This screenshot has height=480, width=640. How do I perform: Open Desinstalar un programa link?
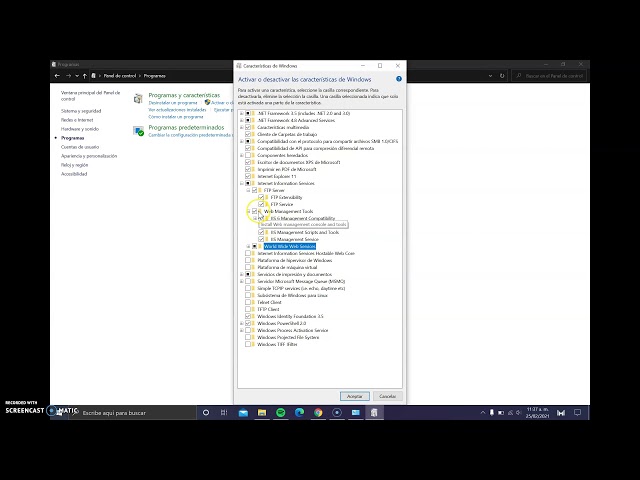point(173,103)
